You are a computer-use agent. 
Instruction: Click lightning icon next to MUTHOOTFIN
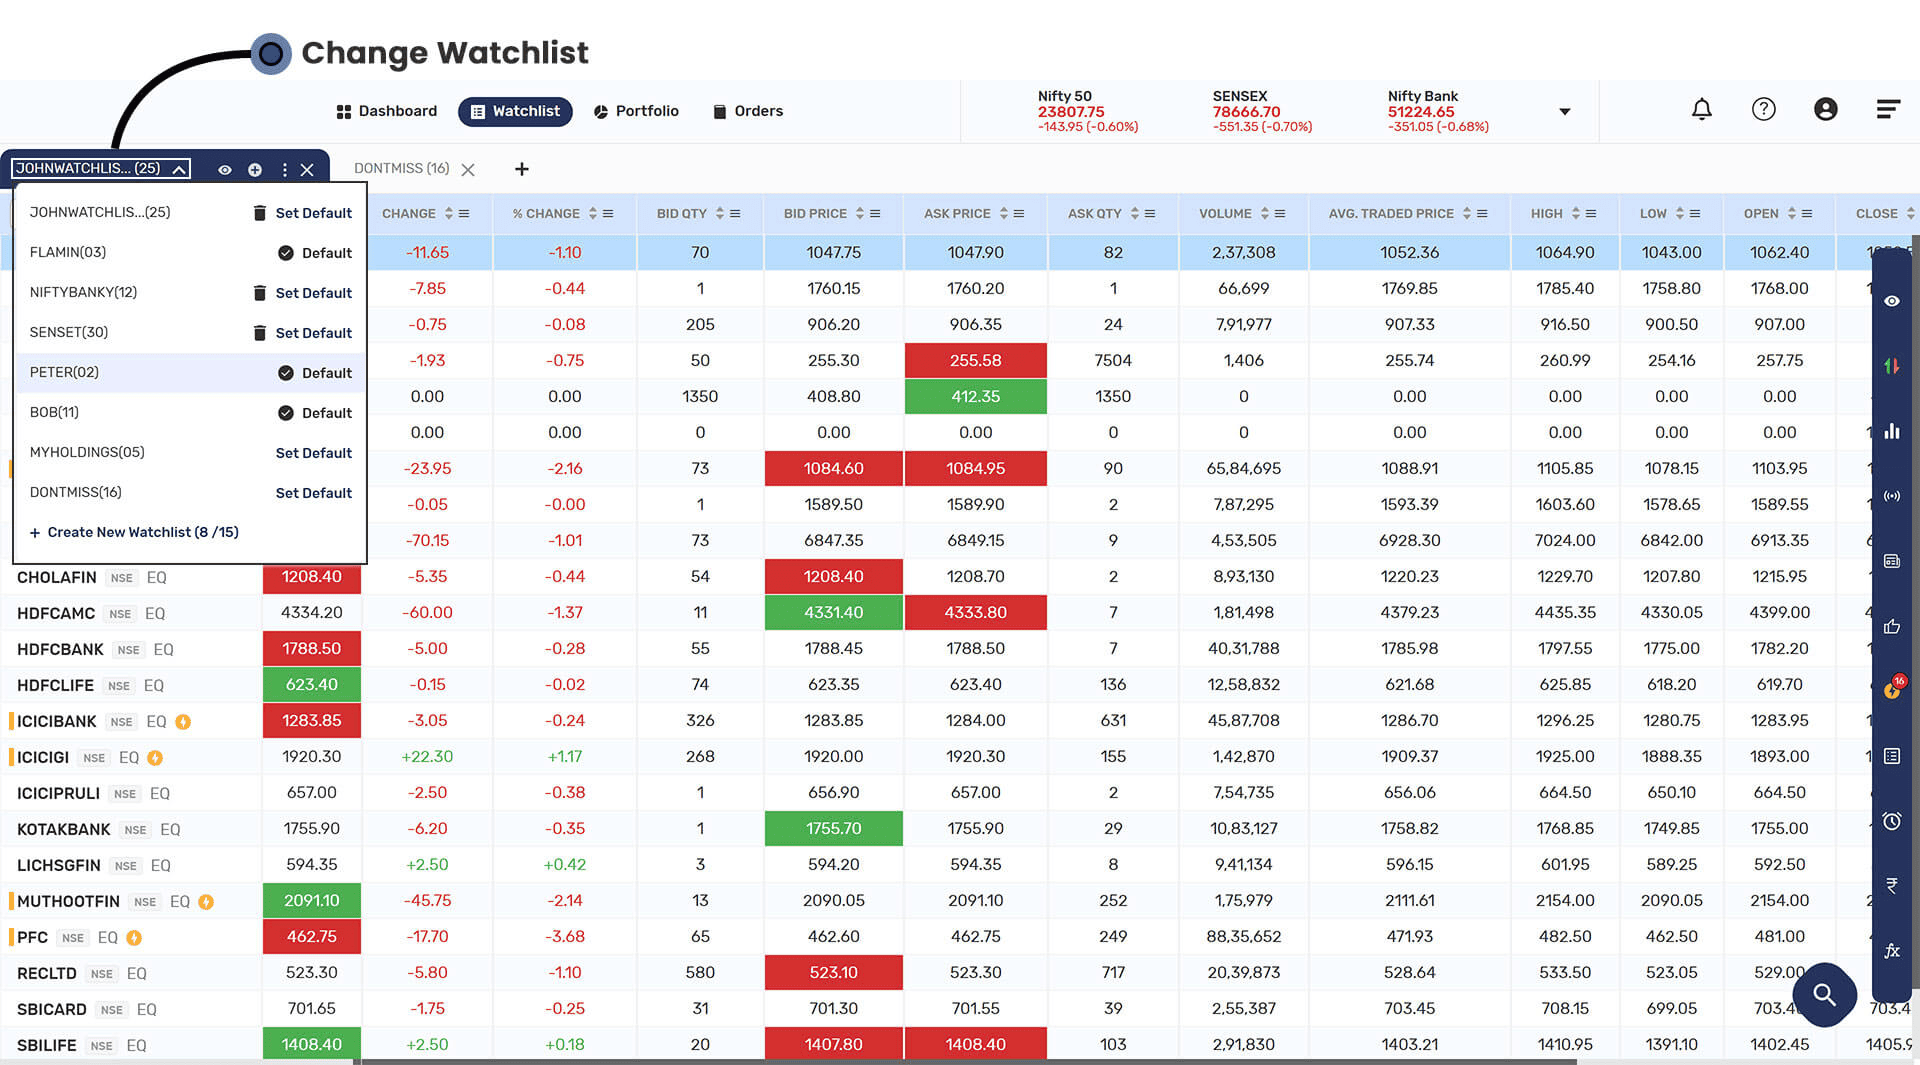pos(206,901)
